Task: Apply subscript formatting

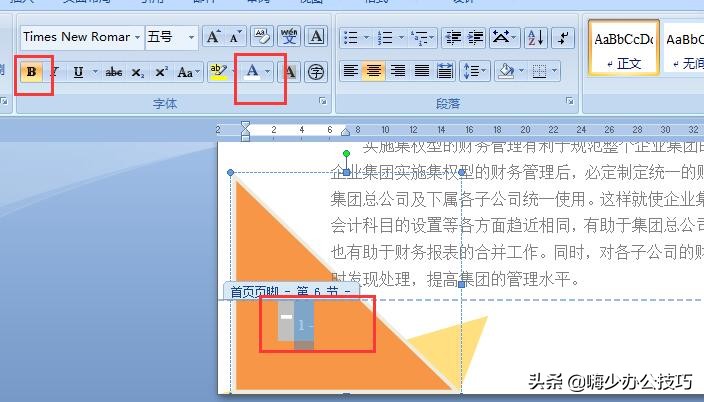Action: pyautogui.click(x=138, y=72)
